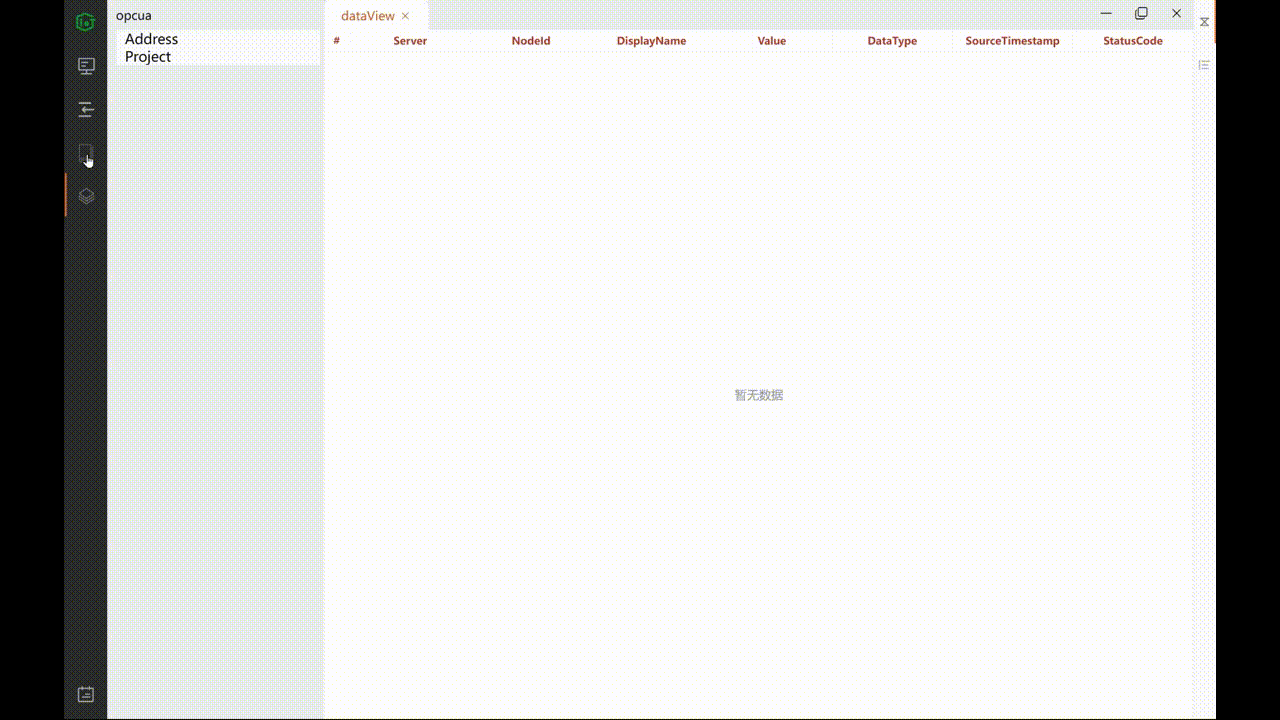The height and width of the screenshot is (720, 1280).
Task: Click the green hexagon app logo
Action: click(86, 22)
